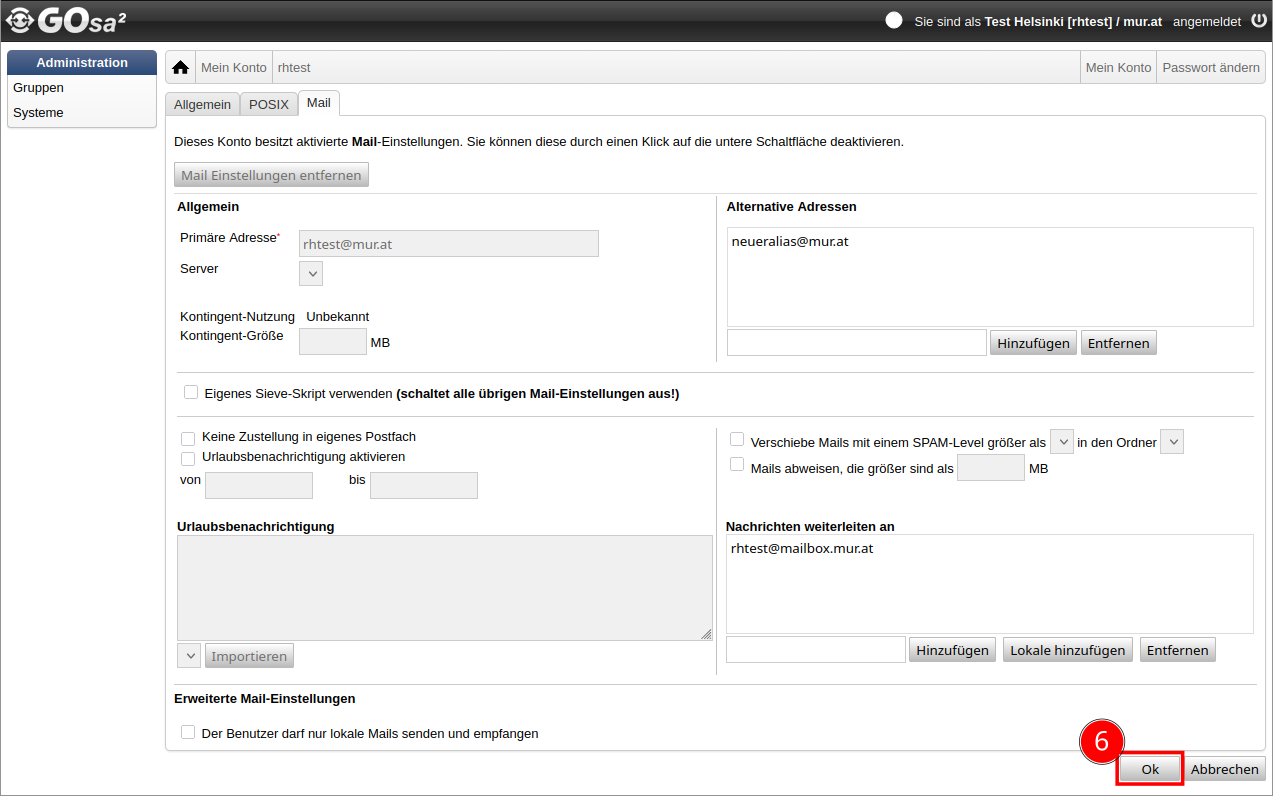Viewport: 1273px width, 796px height.
Task: Click the white status circle in header
Action: point(894,21)
